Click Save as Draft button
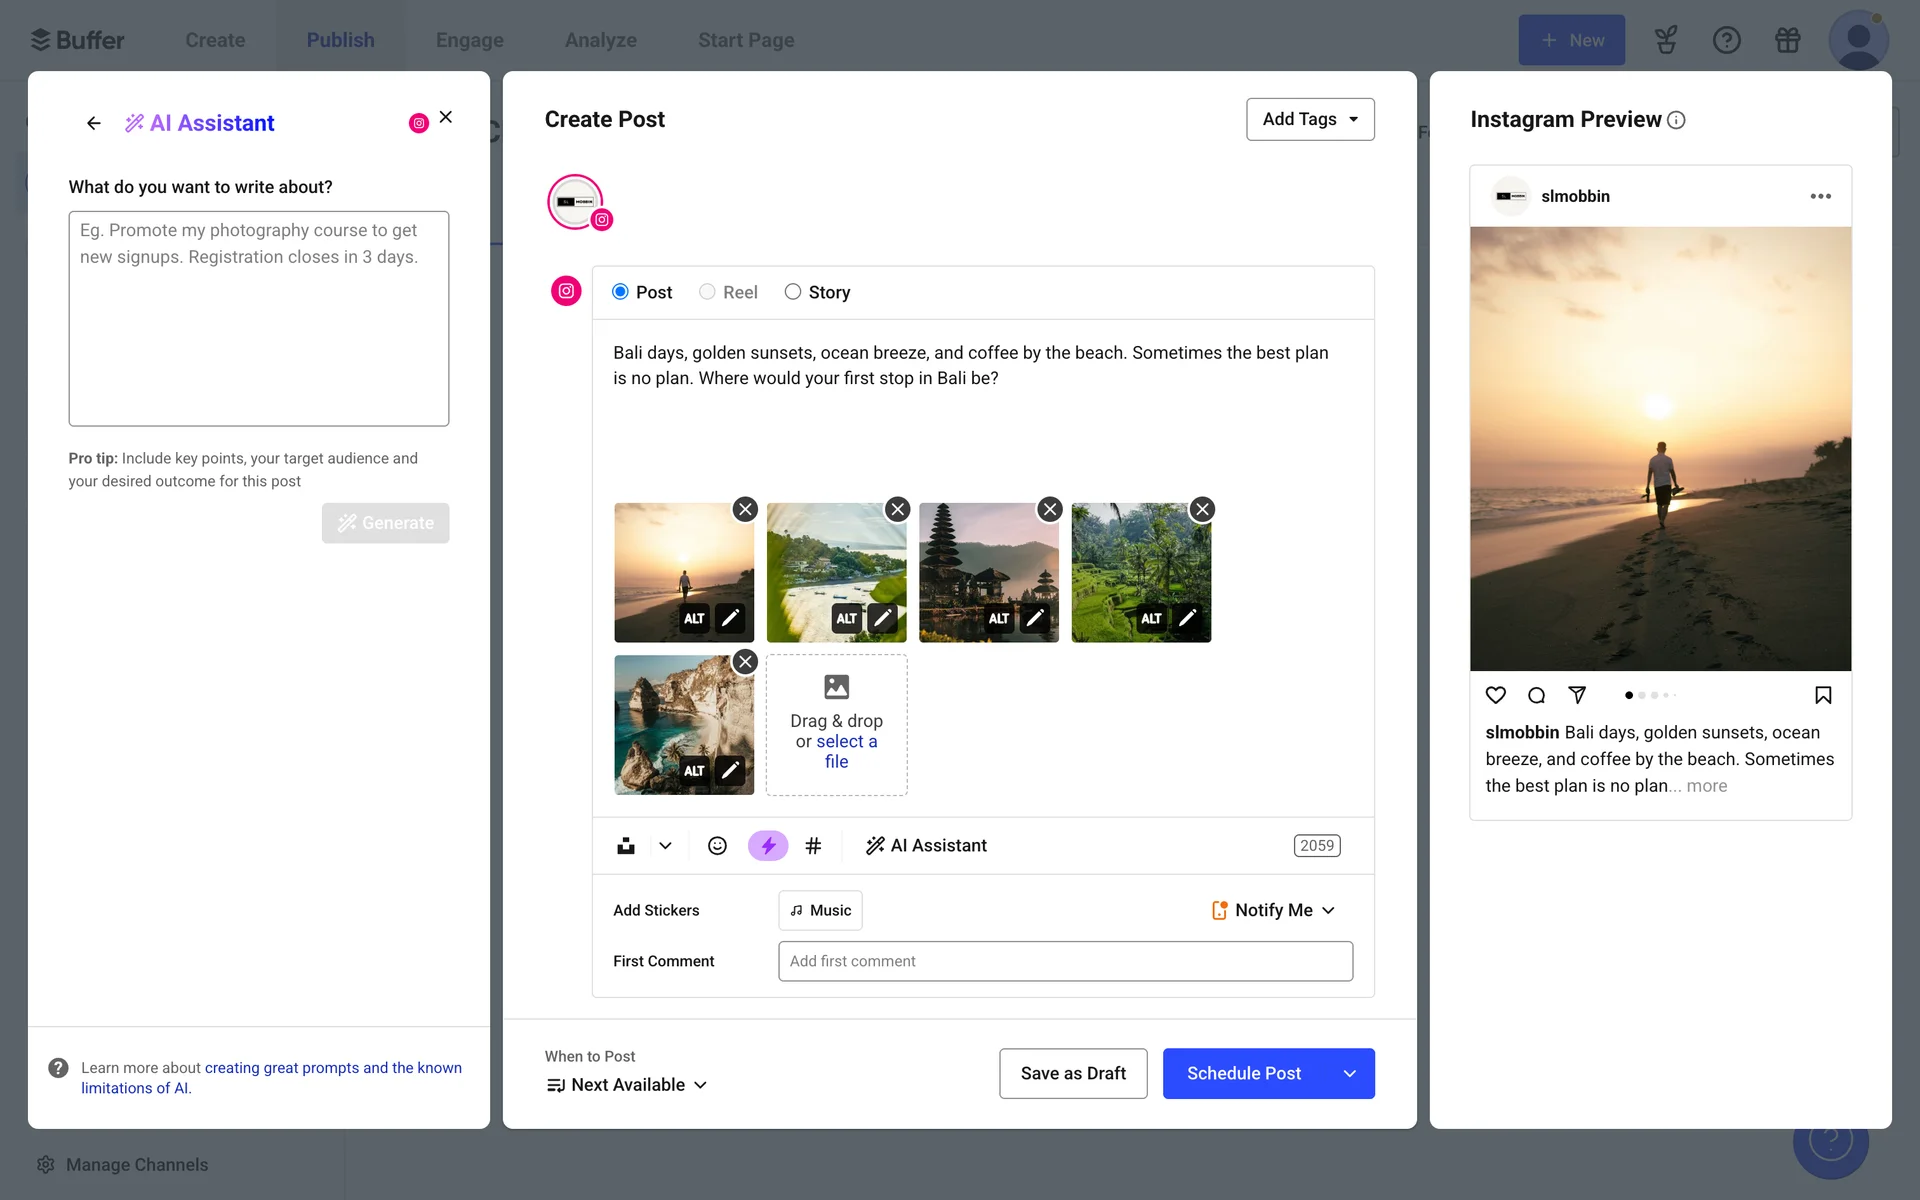The height and width of the screenshot is (1200, 1920). point(1072,1073)
